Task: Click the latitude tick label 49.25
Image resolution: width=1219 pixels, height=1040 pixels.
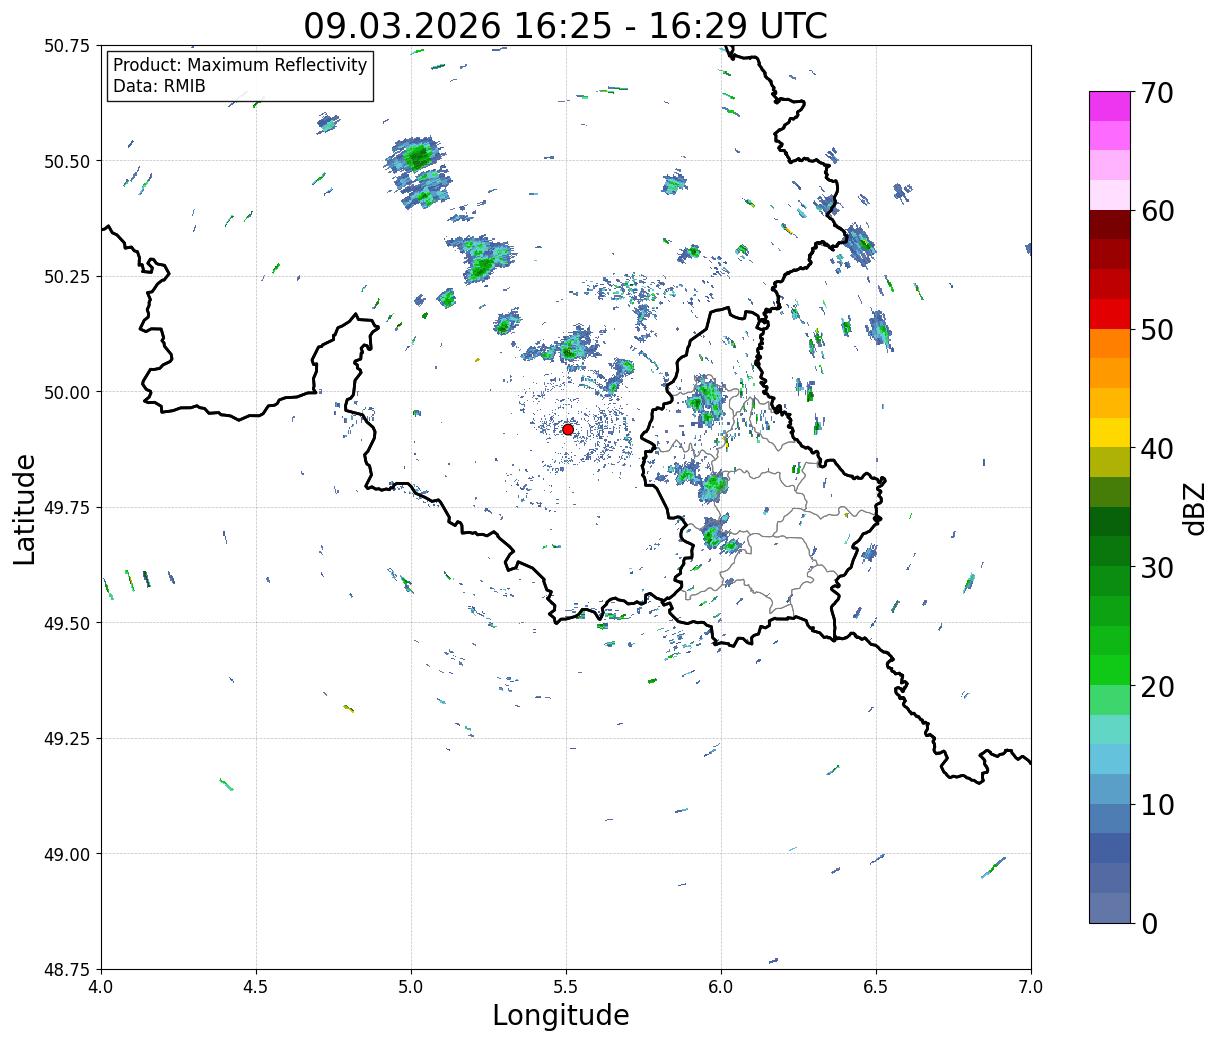Action: pos(67,739)
